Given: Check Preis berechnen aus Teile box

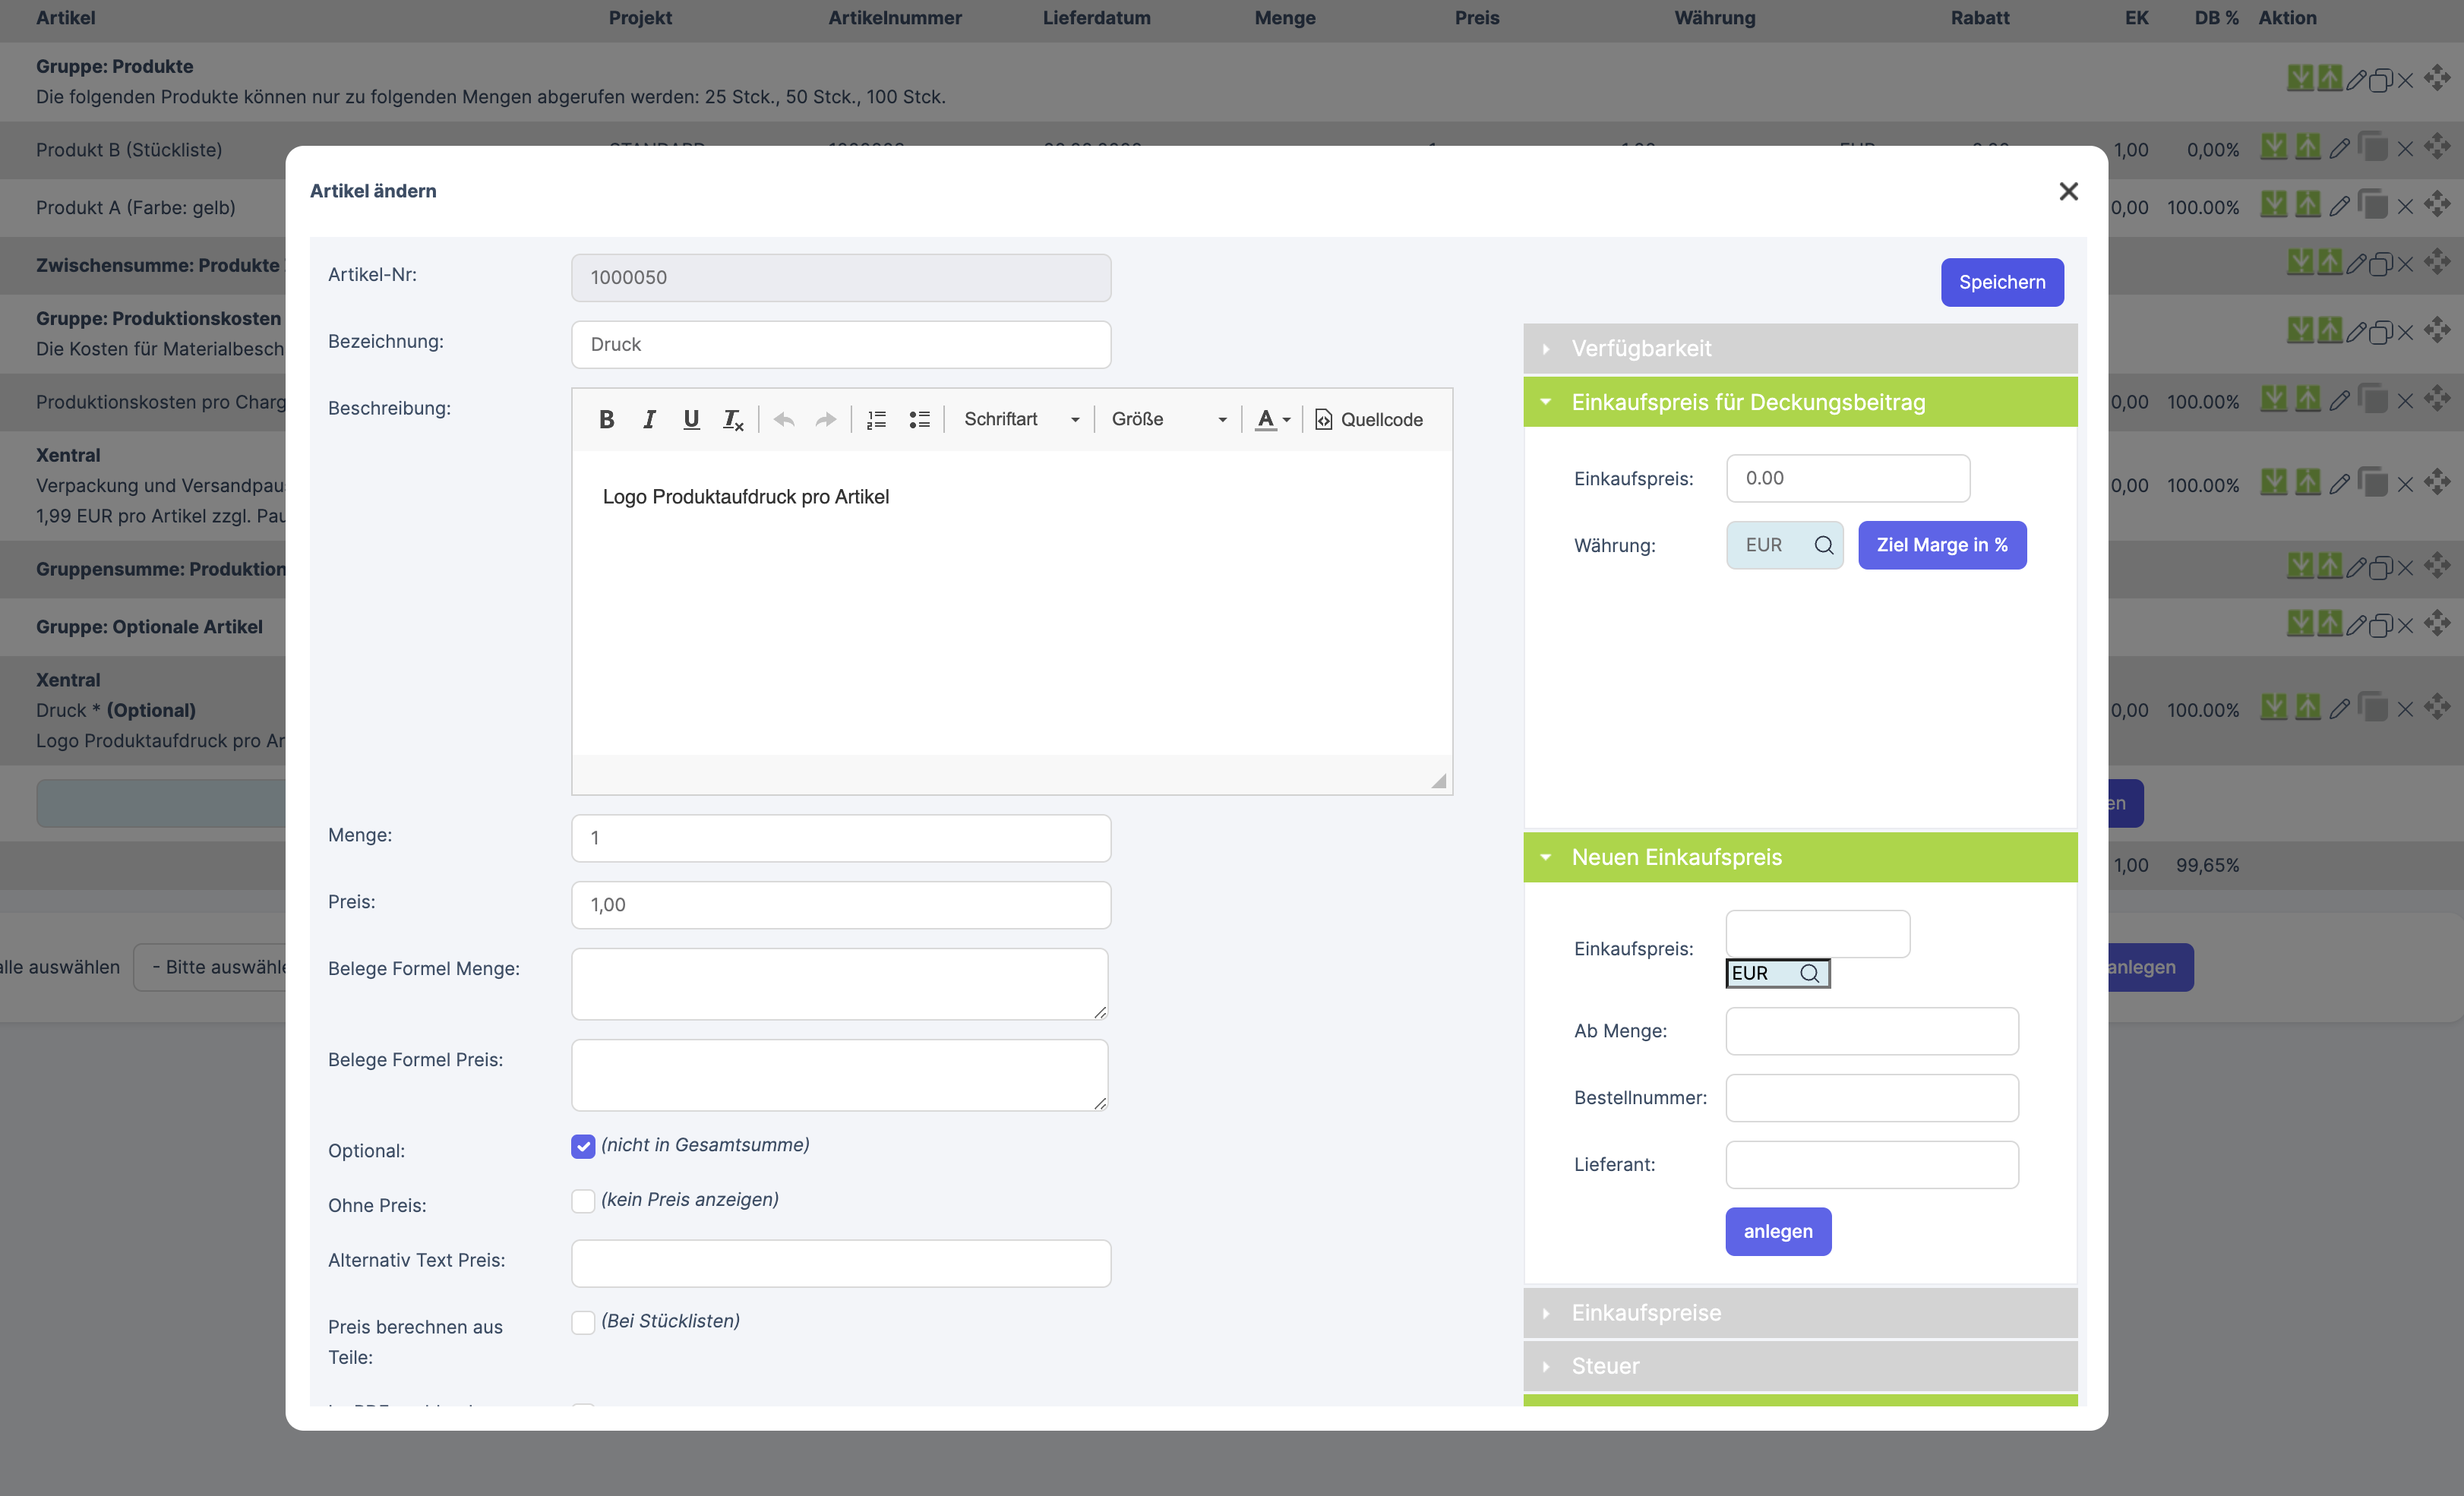Looking at the screenshot, I should (x=583, y=1322).
